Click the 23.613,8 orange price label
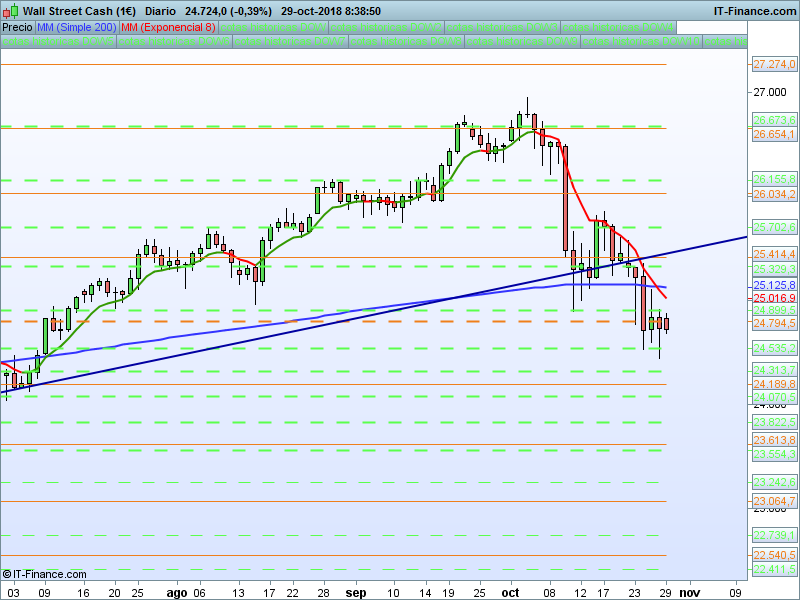The width and height of the screenshot is (800, 600). point(774,440)
